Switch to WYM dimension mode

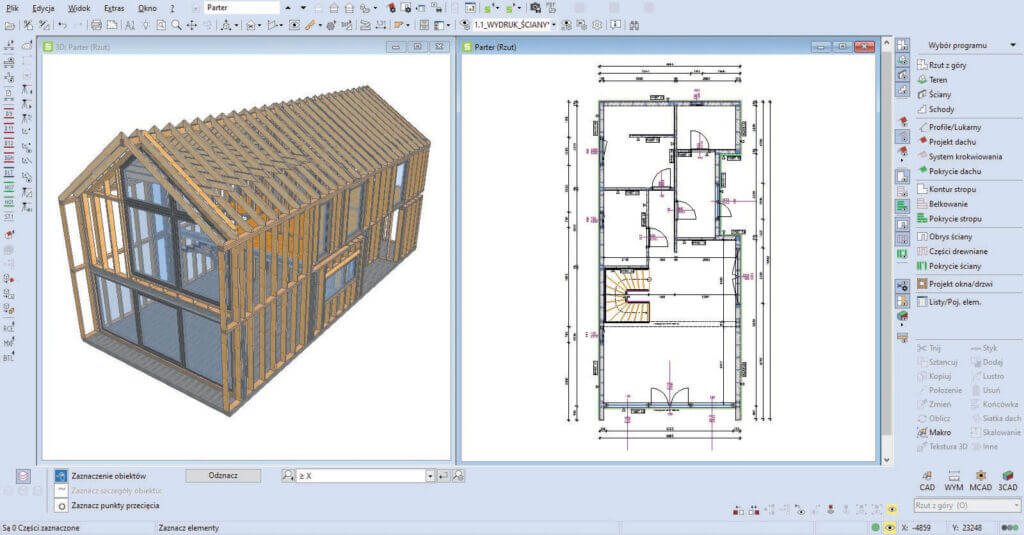coord(953,480)
